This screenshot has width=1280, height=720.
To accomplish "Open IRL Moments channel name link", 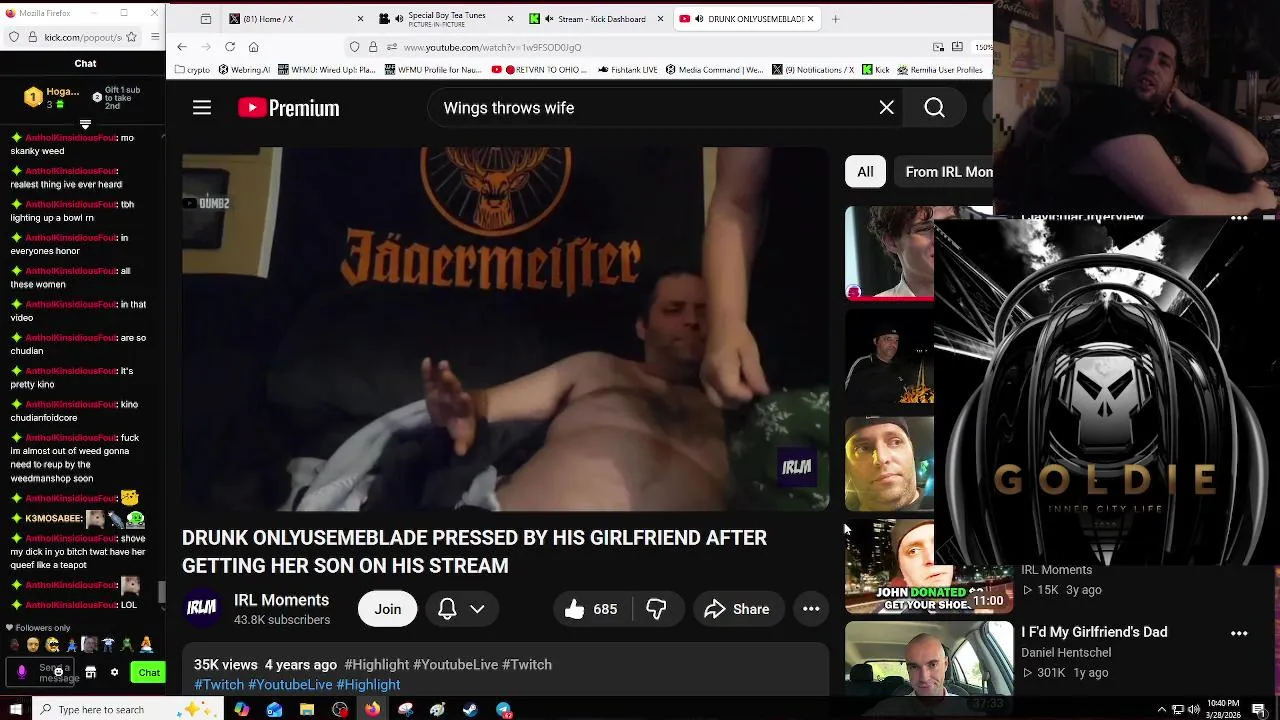I will (281, 600).
